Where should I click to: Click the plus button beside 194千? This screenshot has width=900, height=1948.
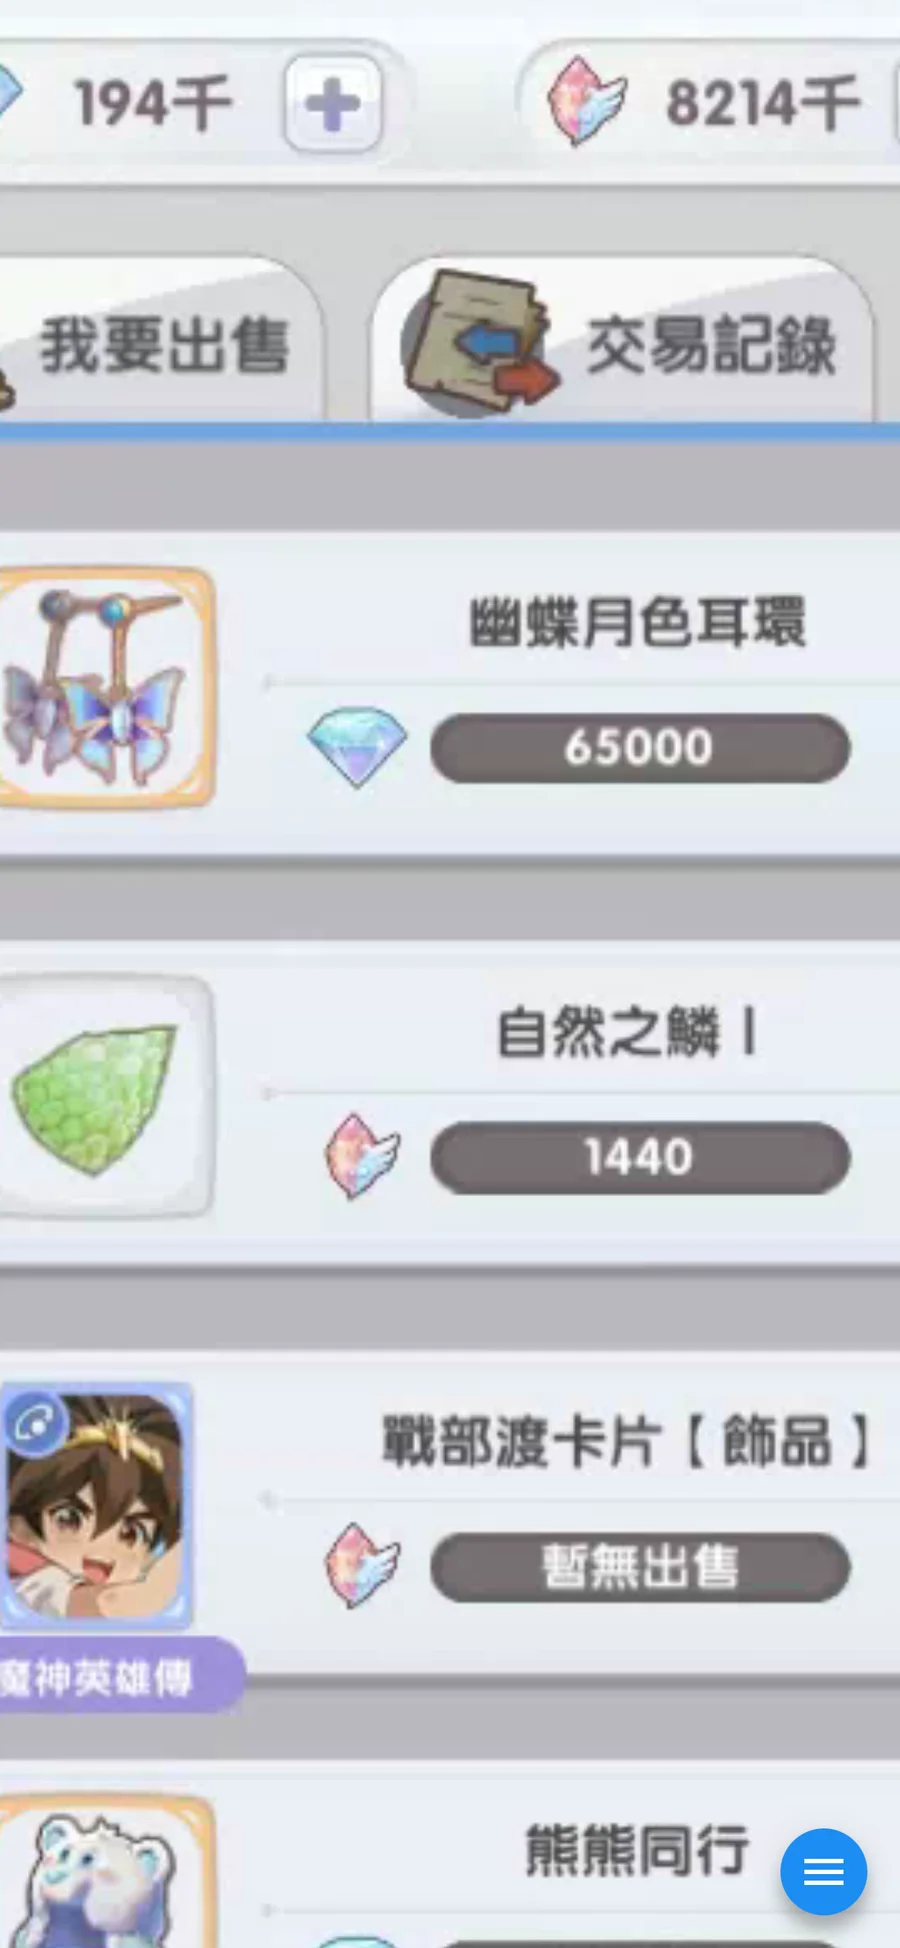click(x=333, y=104)
